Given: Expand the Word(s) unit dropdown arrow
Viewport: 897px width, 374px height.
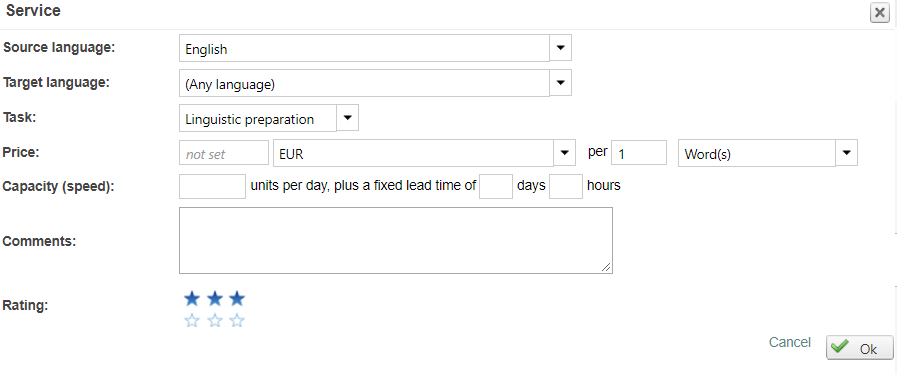Looking at the screenshot, I should 847,153.
